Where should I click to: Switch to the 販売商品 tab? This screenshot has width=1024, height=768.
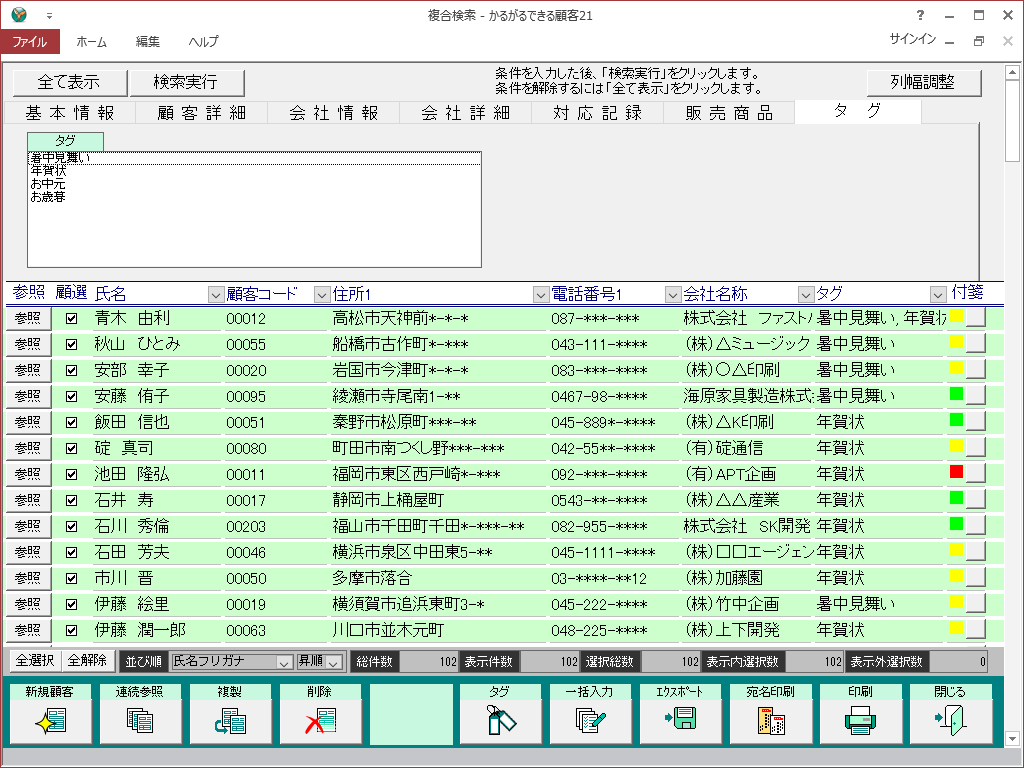729,113
